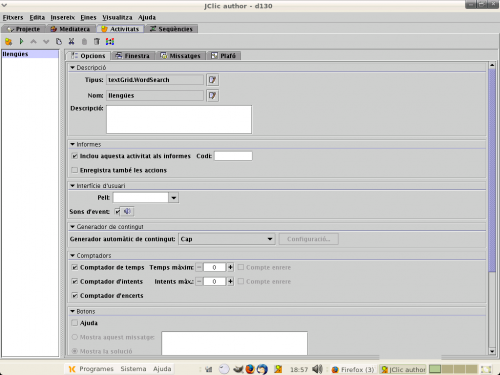Viewport: 500px width, 375px height.
Task: Click the copy attributes colored-squares icon
Action: [110, 42]
